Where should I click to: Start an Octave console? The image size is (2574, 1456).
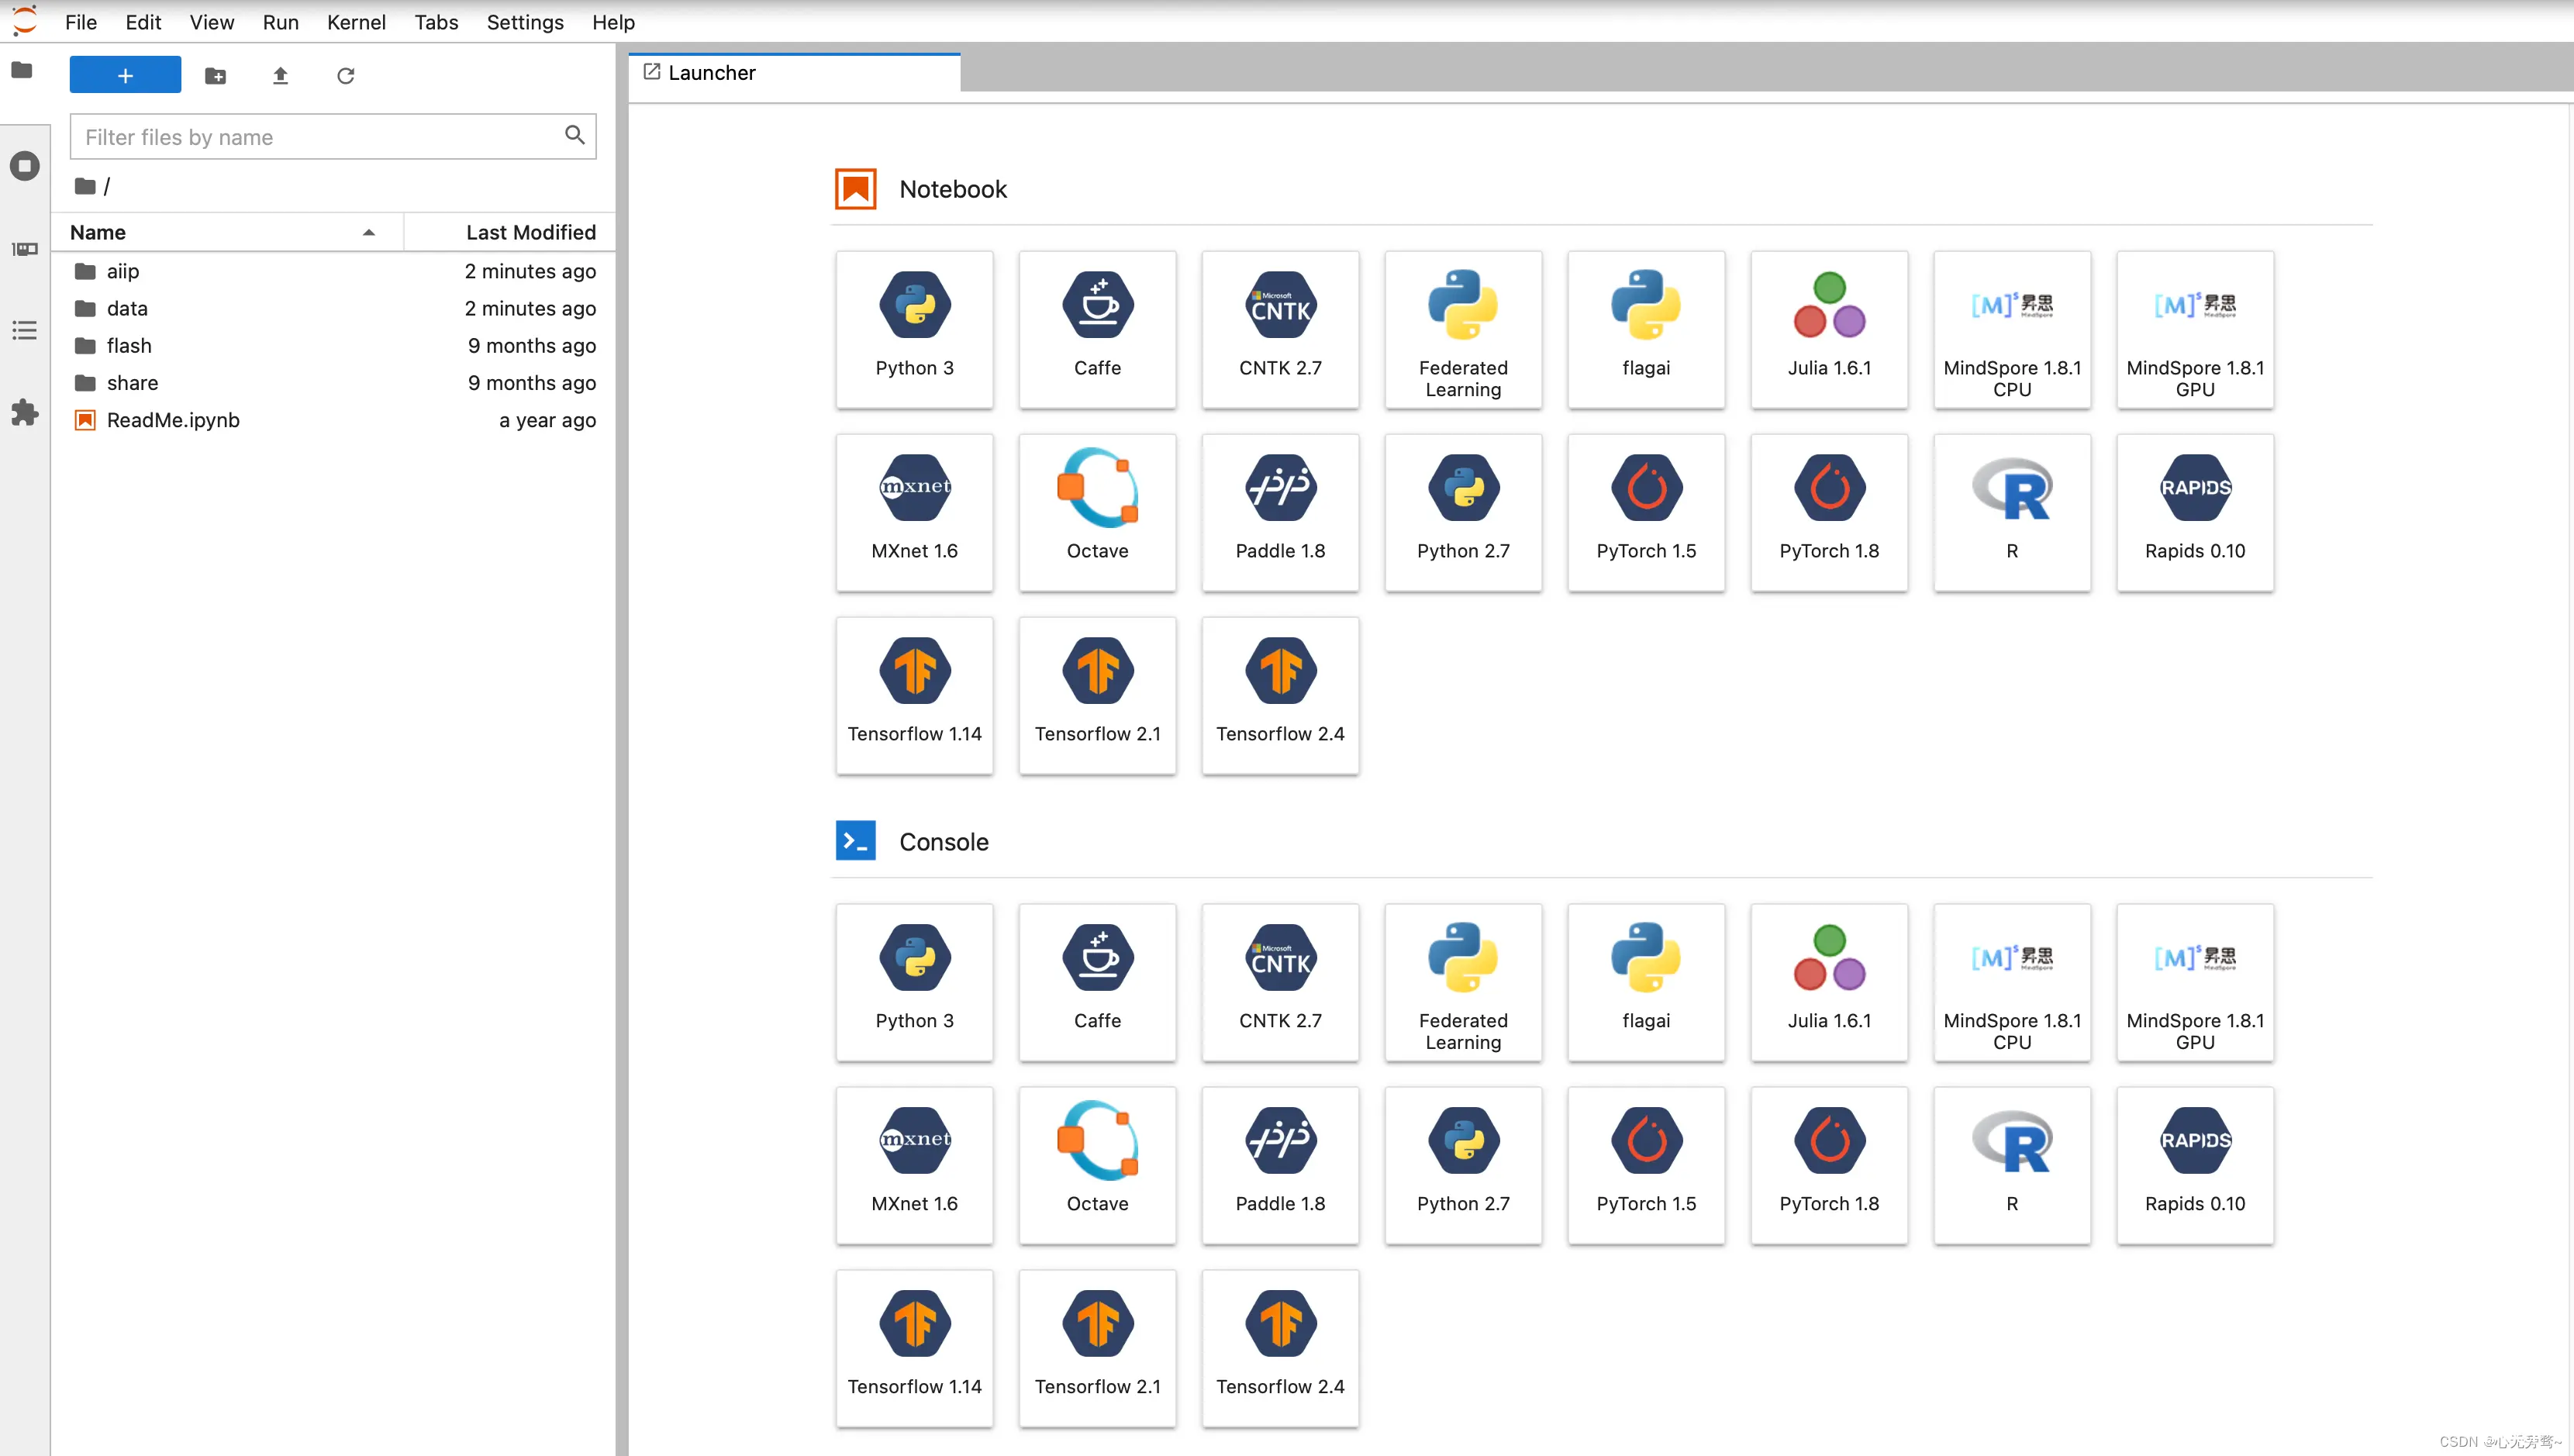tap(1098, 1165)
